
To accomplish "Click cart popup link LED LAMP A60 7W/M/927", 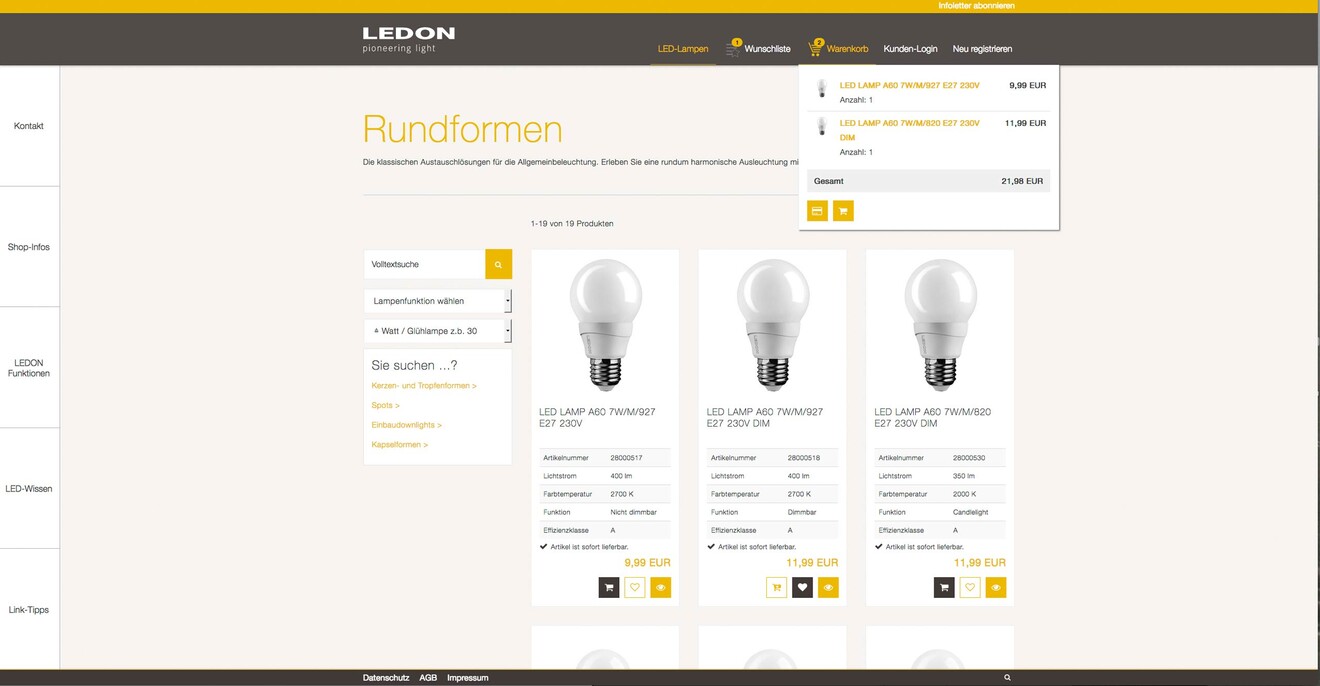I will [x=909, y=86].
